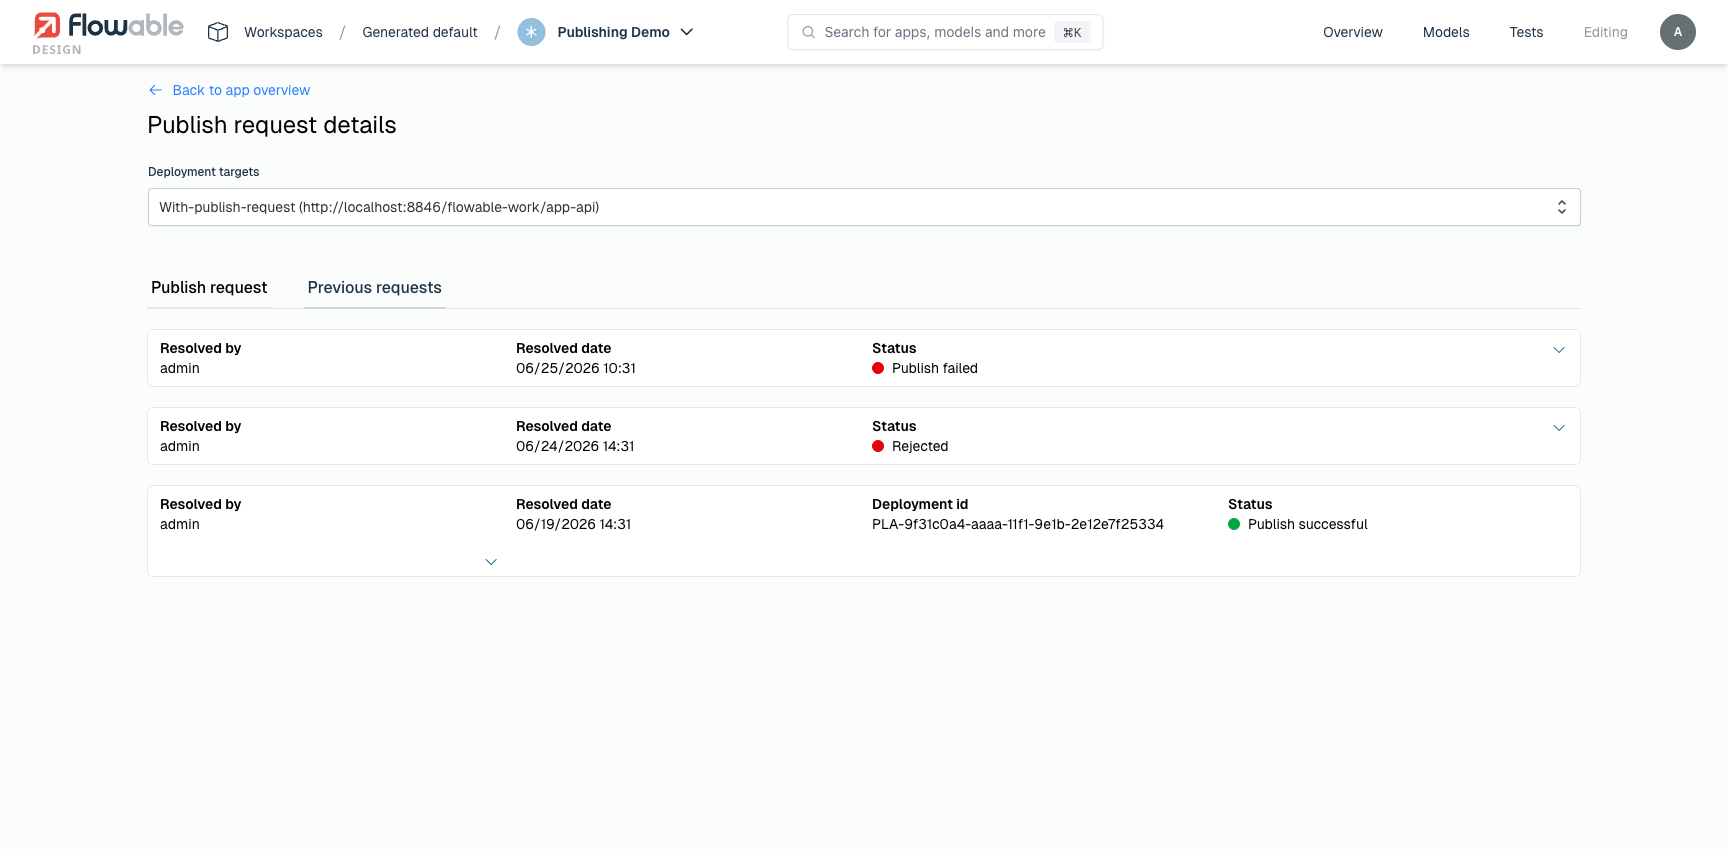This screenshot has height=849, width=1728.
Task: Click the Deployment id column label
Action: click(x=920, y=504)
